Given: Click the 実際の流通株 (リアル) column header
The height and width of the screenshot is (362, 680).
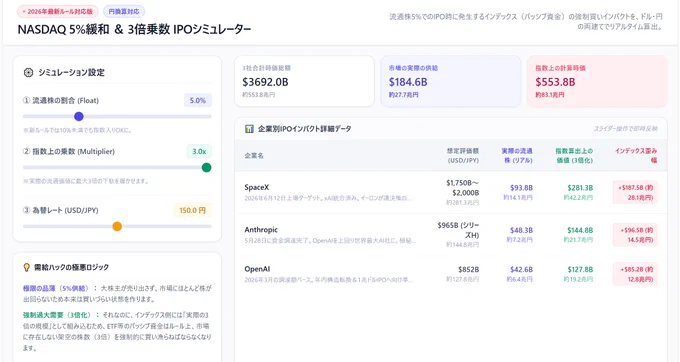Looking at the screenshot, I should (517, 156).
